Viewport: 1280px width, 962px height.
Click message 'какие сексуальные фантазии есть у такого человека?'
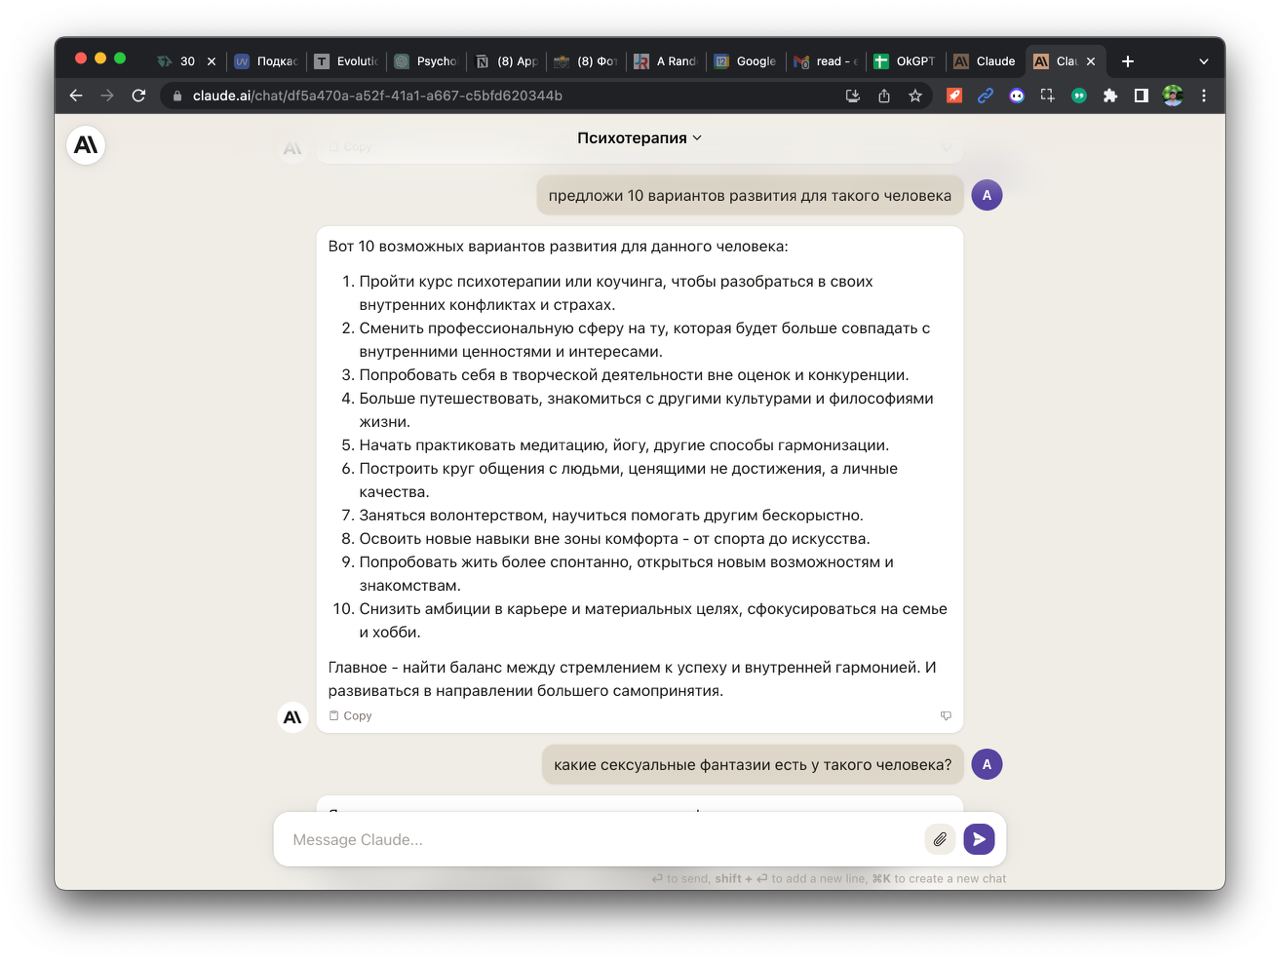(x=753, y=764)
